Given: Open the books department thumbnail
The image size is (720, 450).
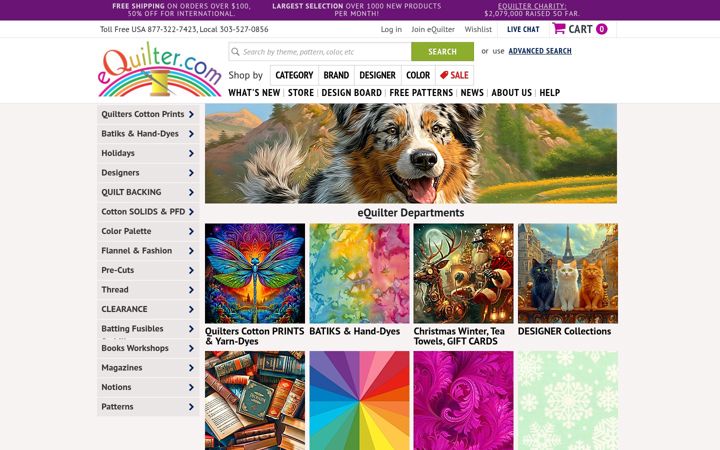Looking at the screenshot, I should (x=255, y=400).
